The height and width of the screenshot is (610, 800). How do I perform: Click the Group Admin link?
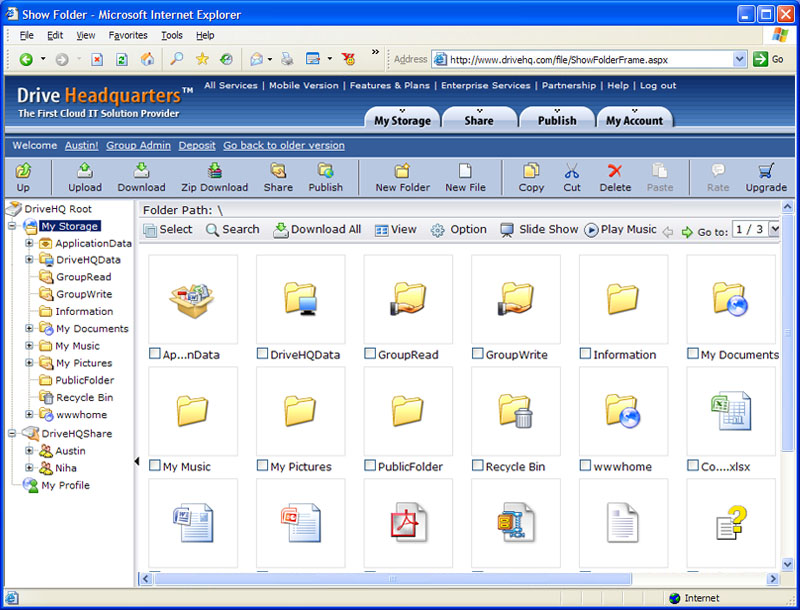click(138, 146)
